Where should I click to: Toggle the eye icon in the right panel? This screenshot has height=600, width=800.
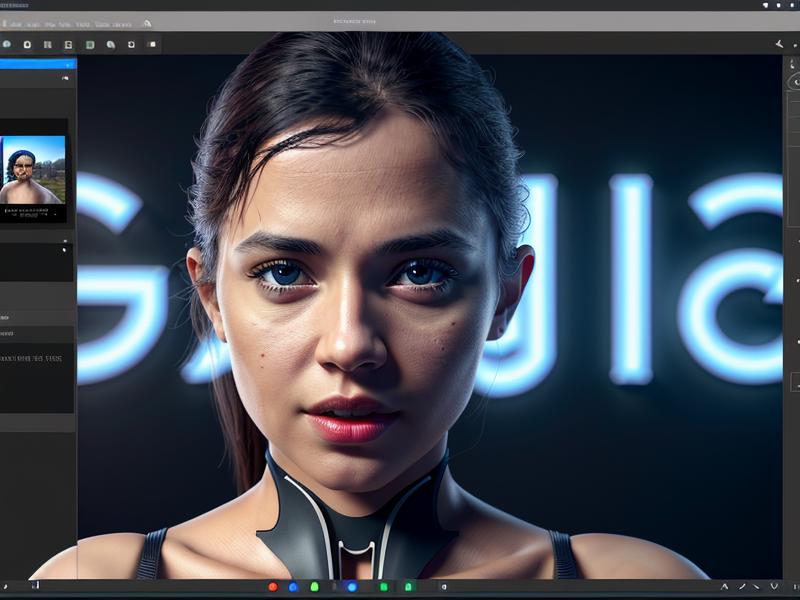click(x=794, y=79)
